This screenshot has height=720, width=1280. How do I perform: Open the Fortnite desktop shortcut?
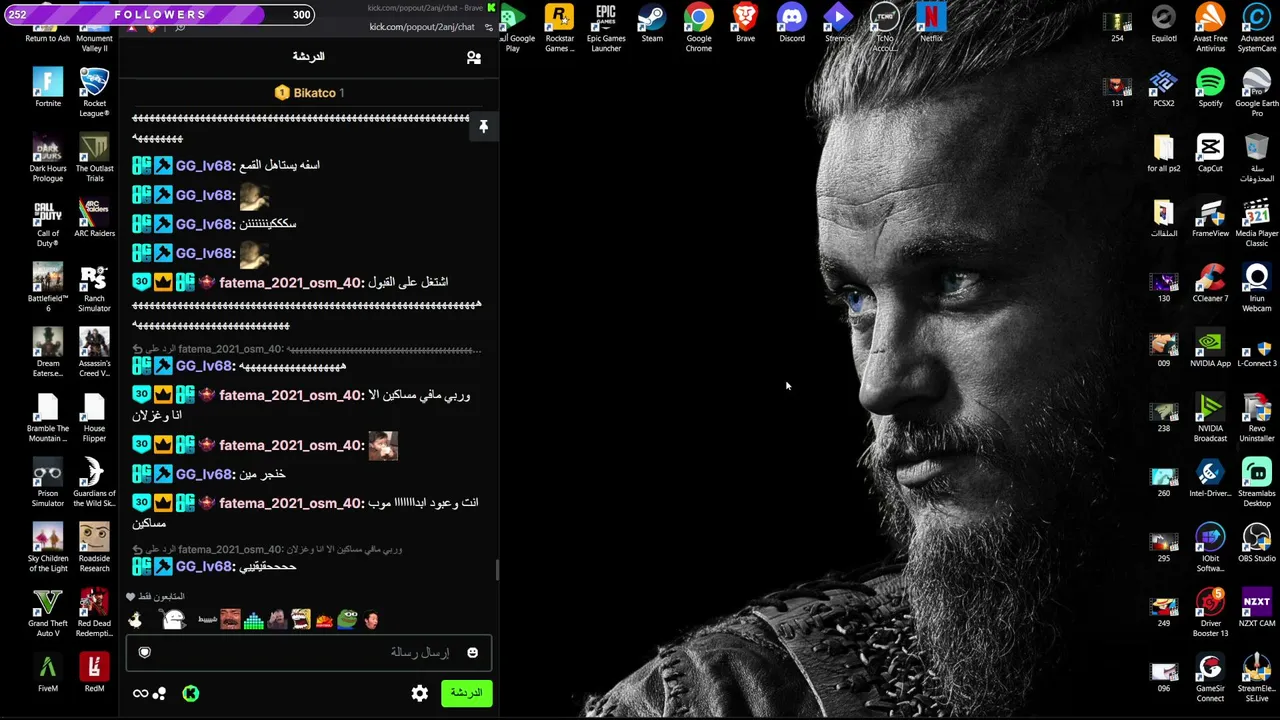pyautogui.click(x=47, y=87)
